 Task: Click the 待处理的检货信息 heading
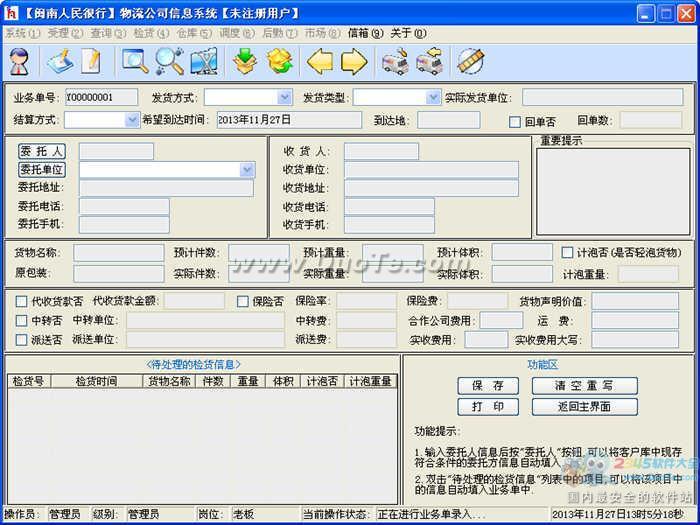[x=193, y=365]
